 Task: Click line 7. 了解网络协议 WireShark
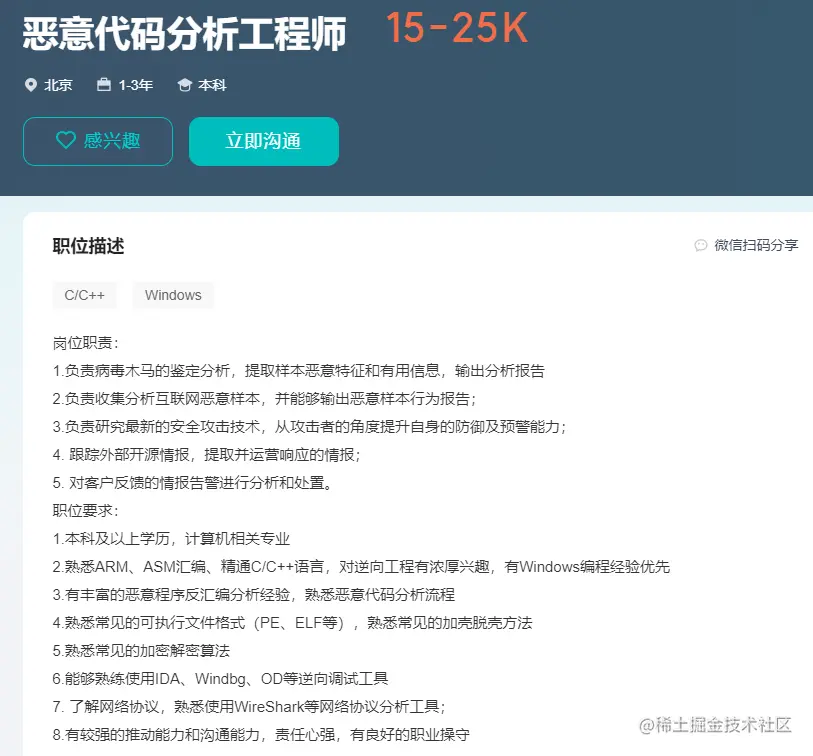tap(249, 707)
